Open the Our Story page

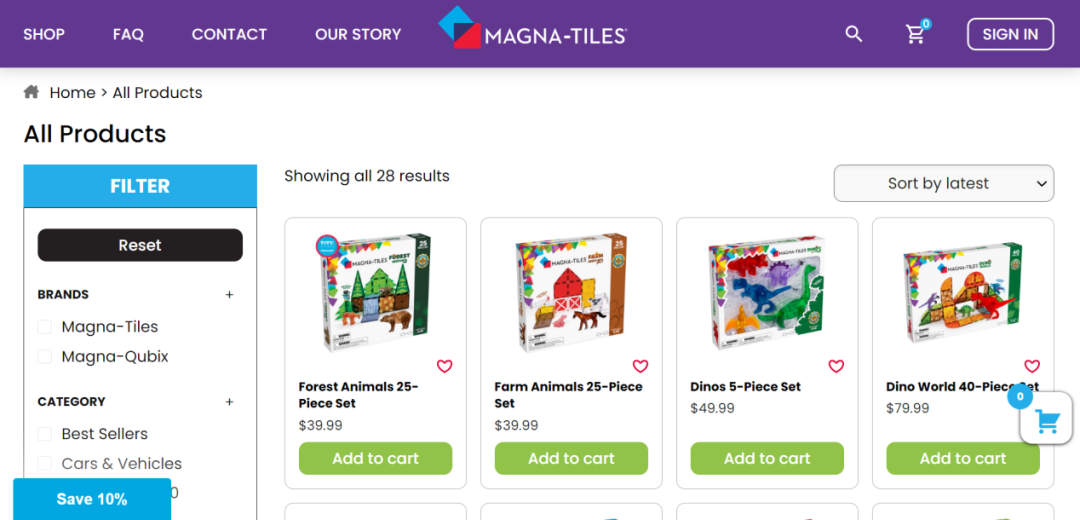(358, 34)
